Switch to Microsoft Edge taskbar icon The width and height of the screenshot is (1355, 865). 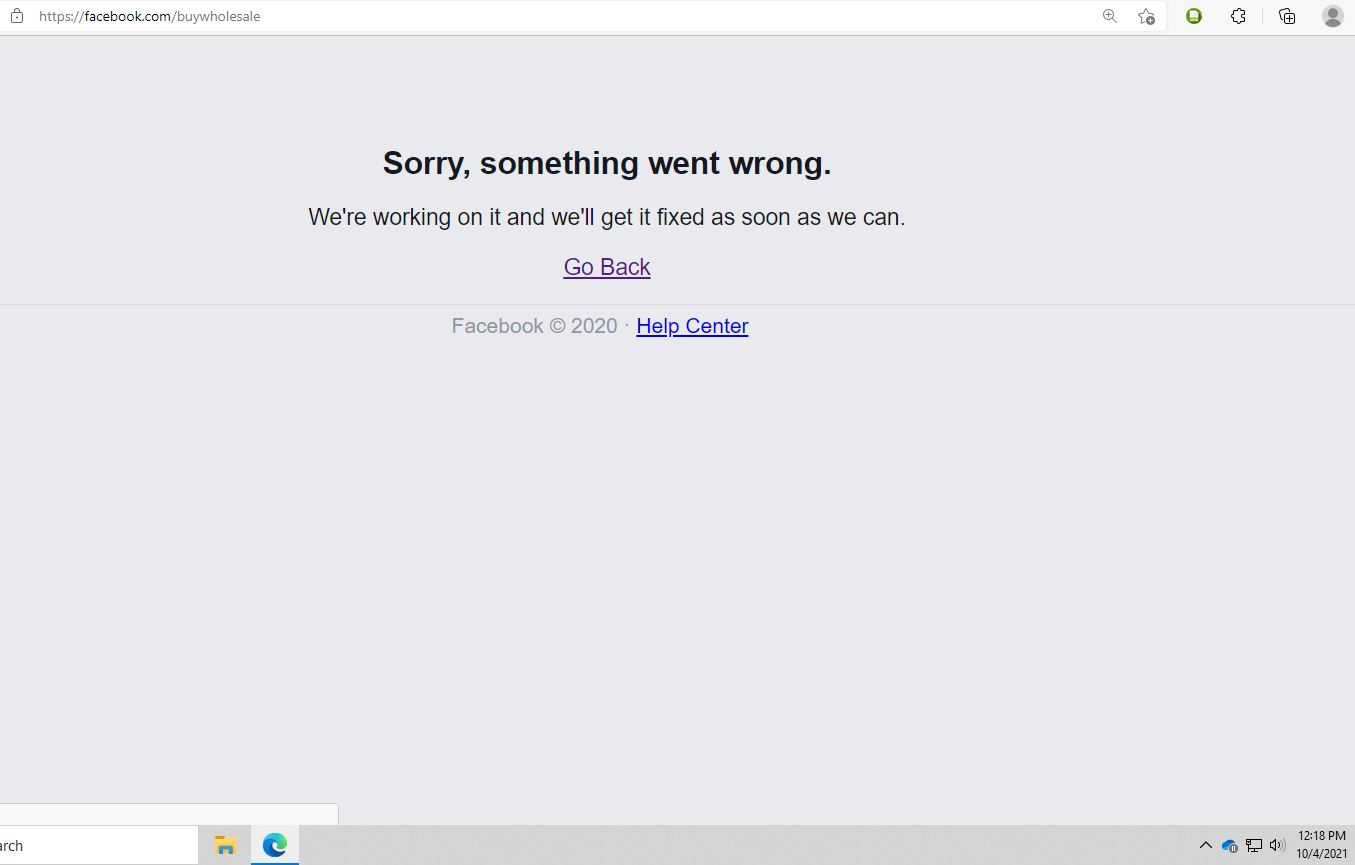tap(275, 845)
